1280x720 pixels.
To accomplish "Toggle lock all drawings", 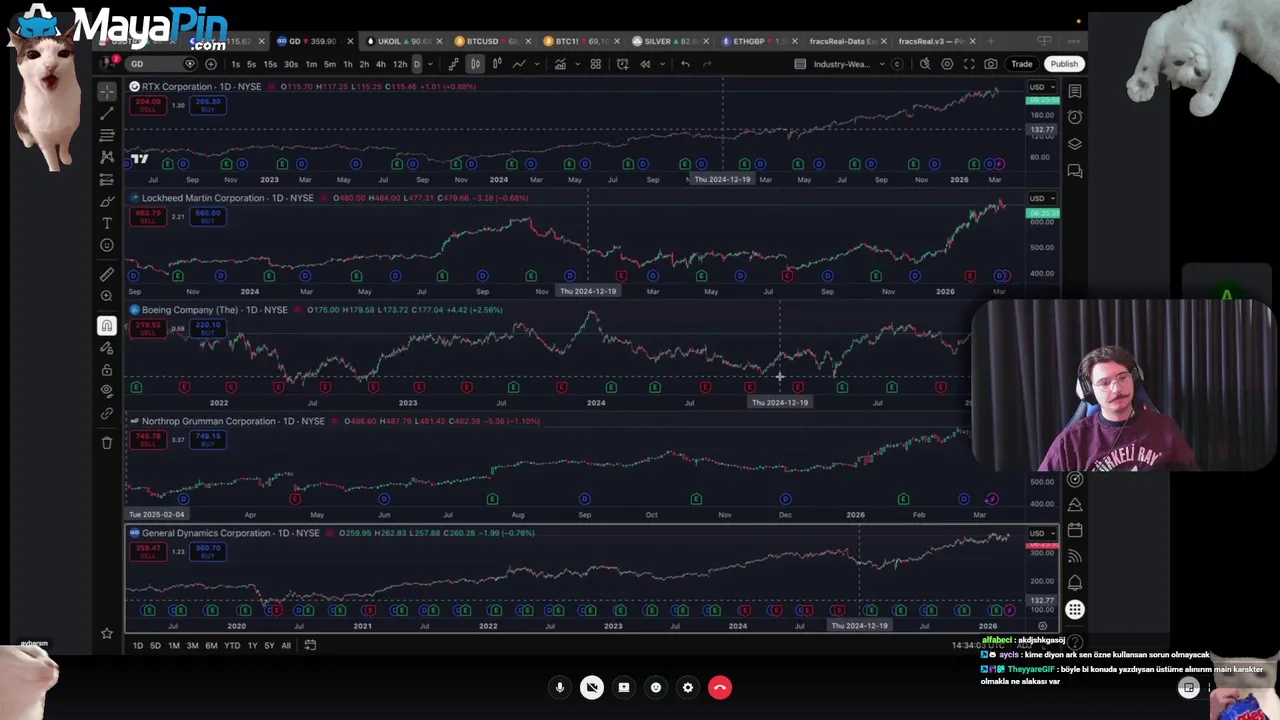I will 107,370.
